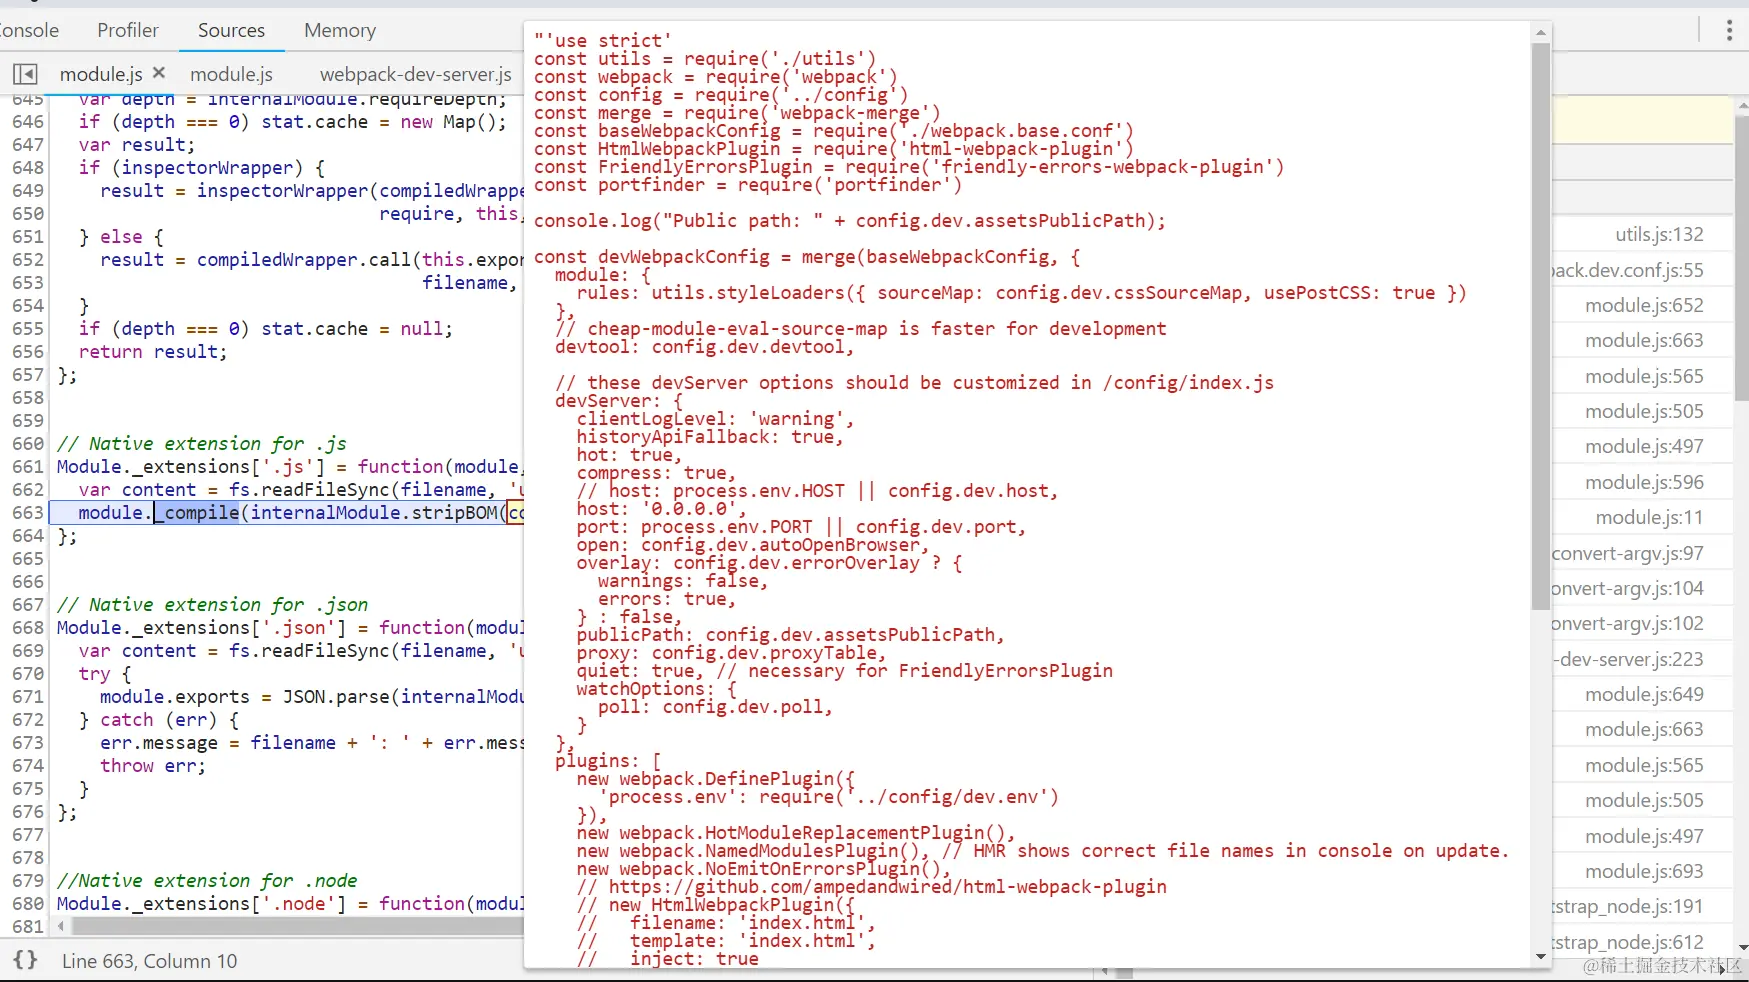Image resolution: width=1749 pixels, height=982 pixels.
Task: Click line number 663 in gutter
Action: point(28,512)
